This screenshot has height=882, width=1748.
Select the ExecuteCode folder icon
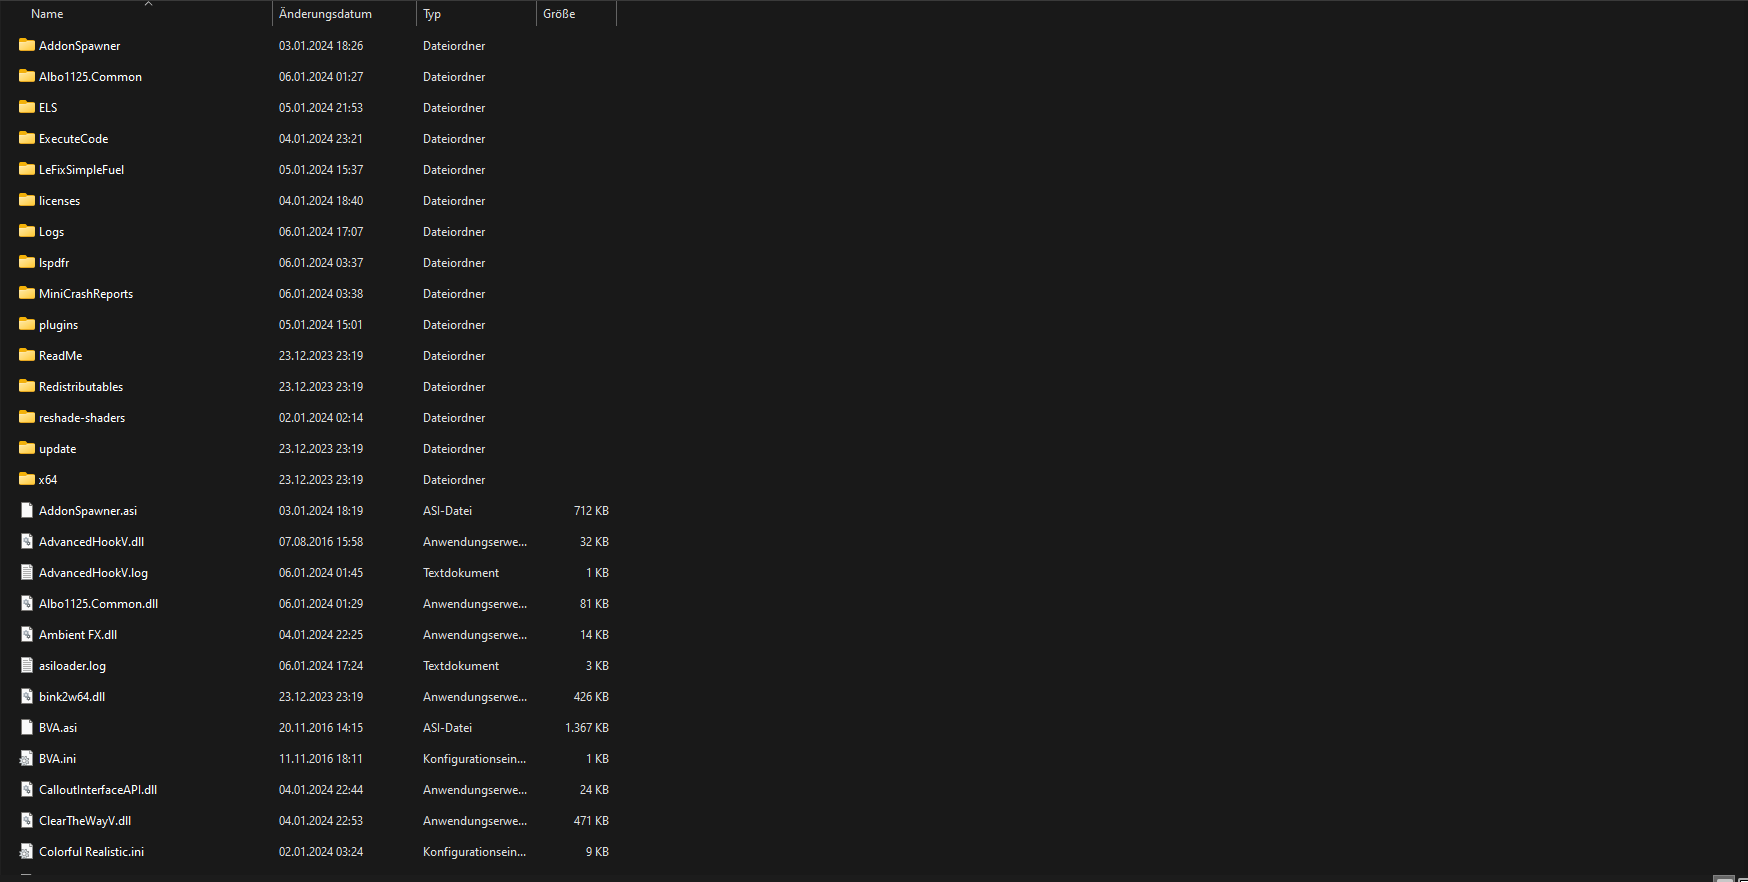point(27,138)
